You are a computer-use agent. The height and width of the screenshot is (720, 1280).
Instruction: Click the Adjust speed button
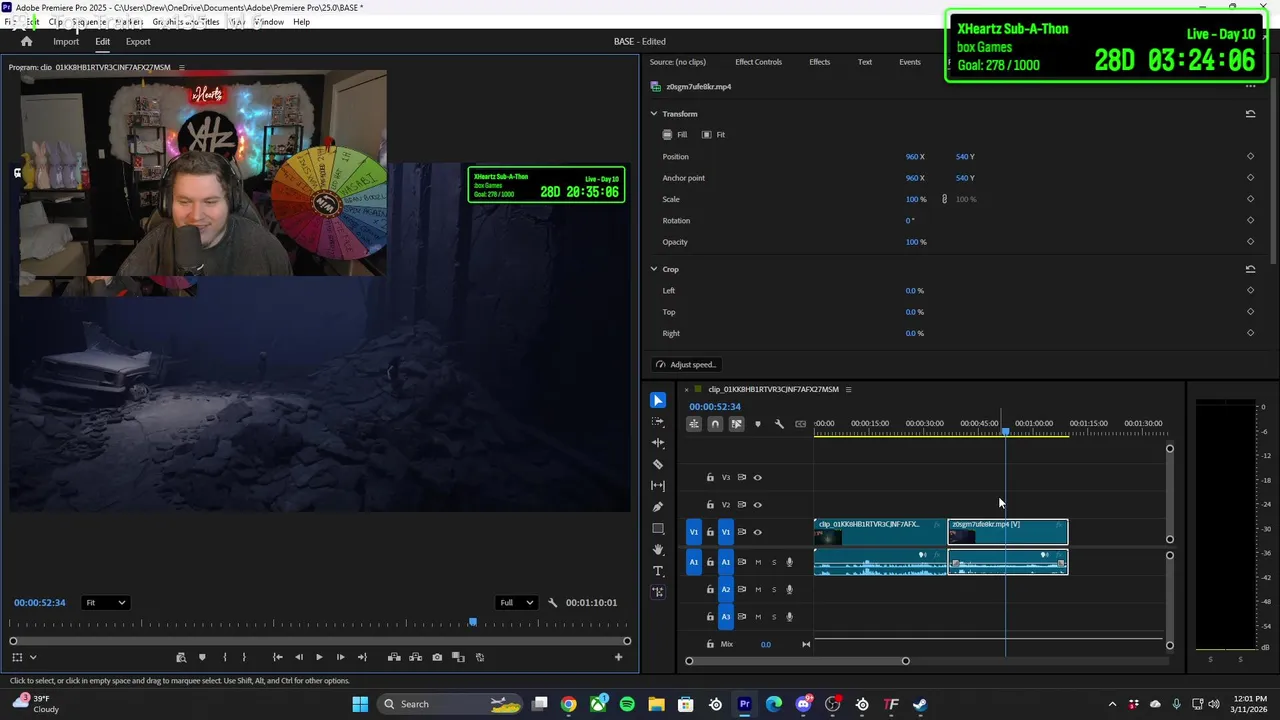click(x=686, y=365)
